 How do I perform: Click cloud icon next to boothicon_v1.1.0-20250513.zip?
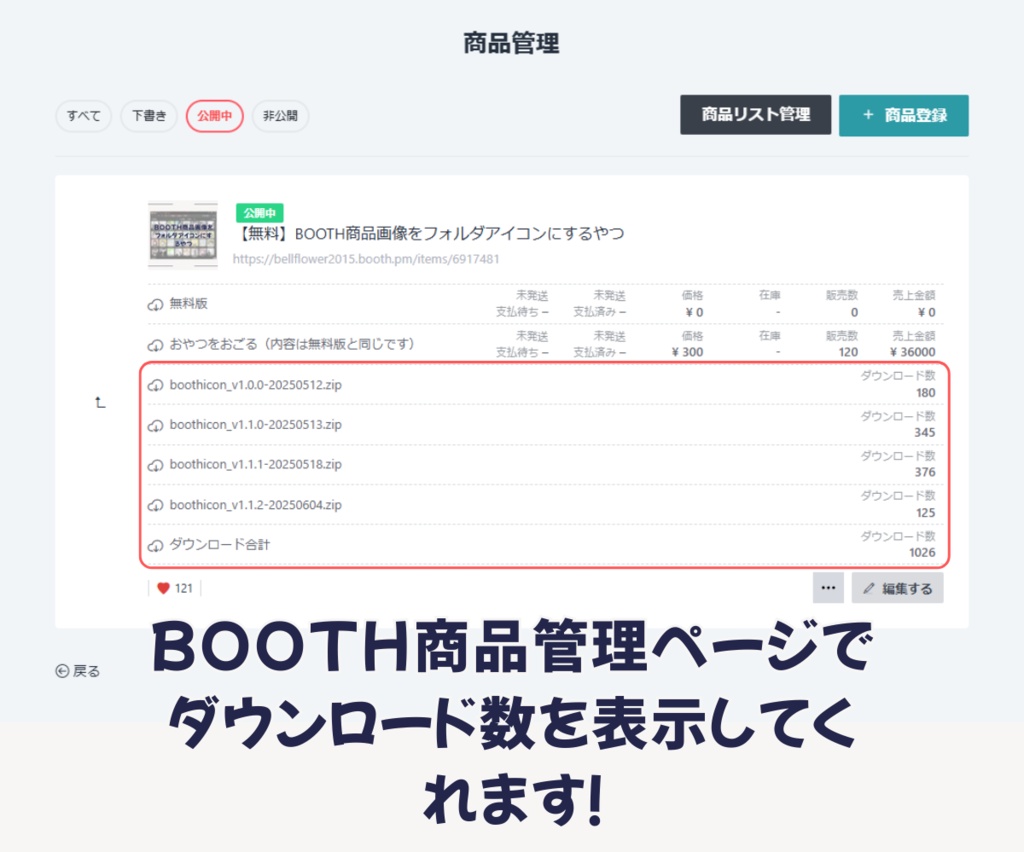(x=155, y=425)
